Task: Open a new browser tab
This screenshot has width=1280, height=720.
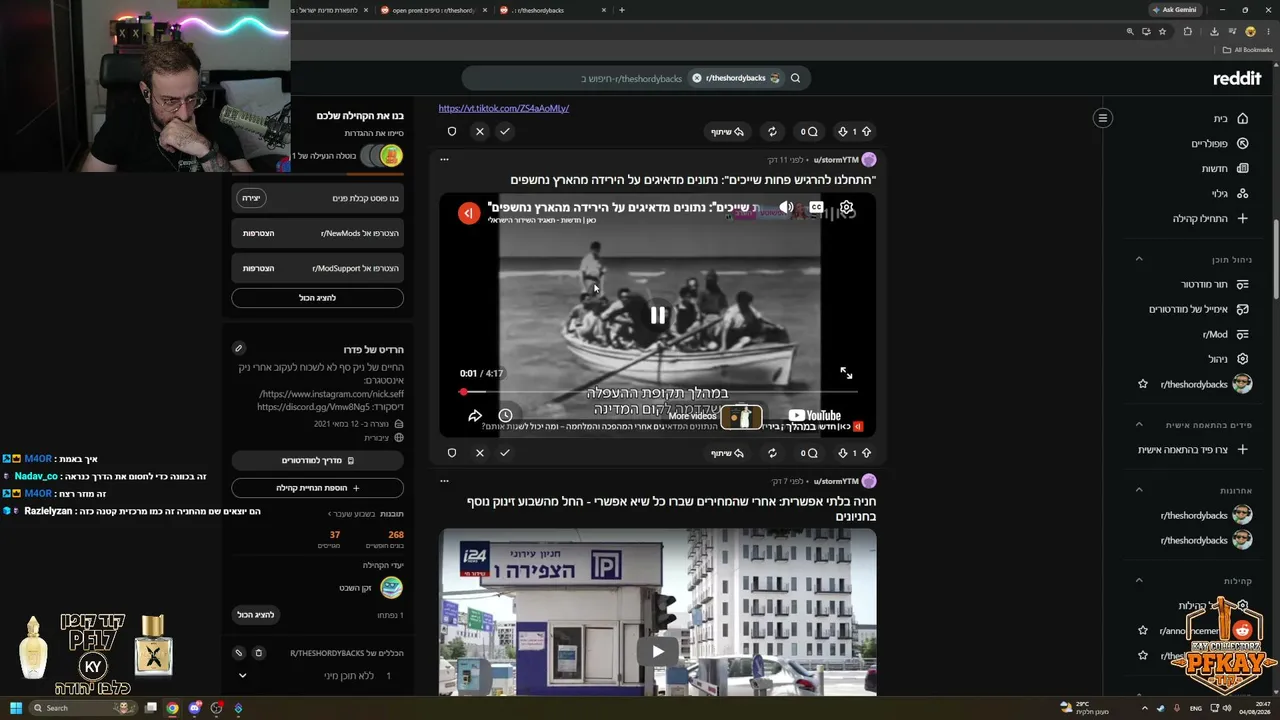Action: point(622,10)
